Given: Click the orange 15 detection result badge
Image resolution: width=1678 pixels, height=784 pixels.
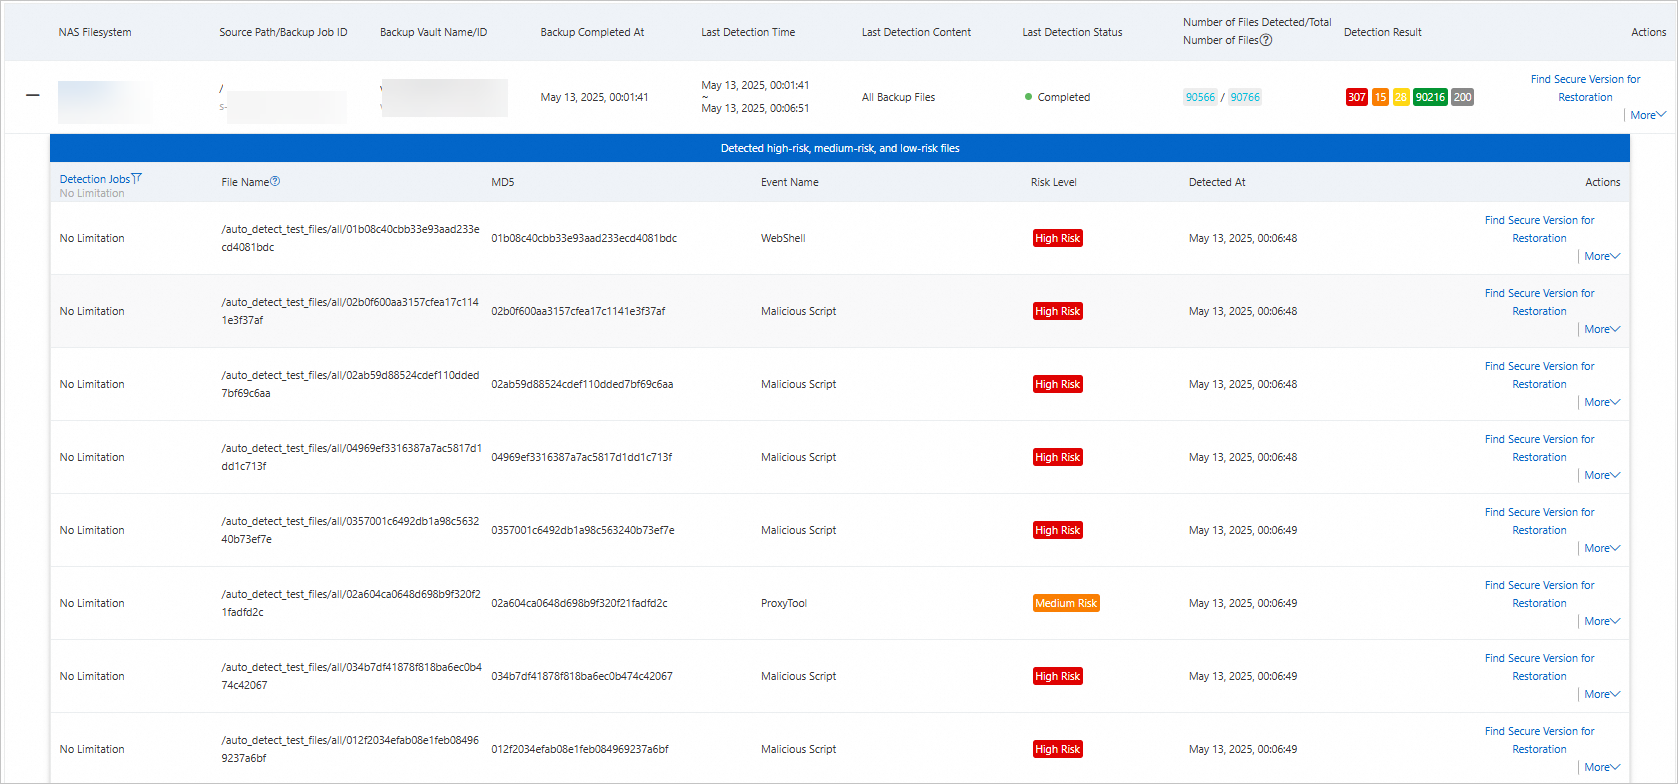Looking at the screenshot, I should [x=1380, y=97].
